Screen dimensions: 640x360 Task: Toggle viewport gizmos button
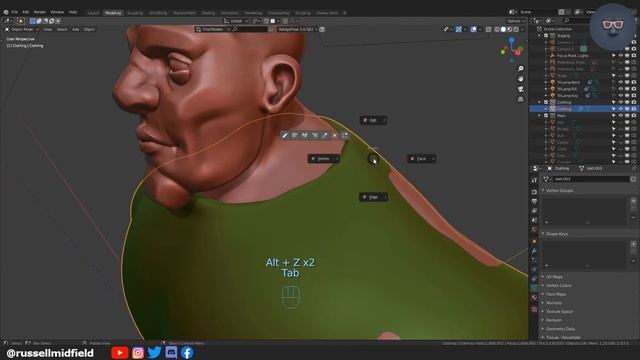click(x=459, y=29)
